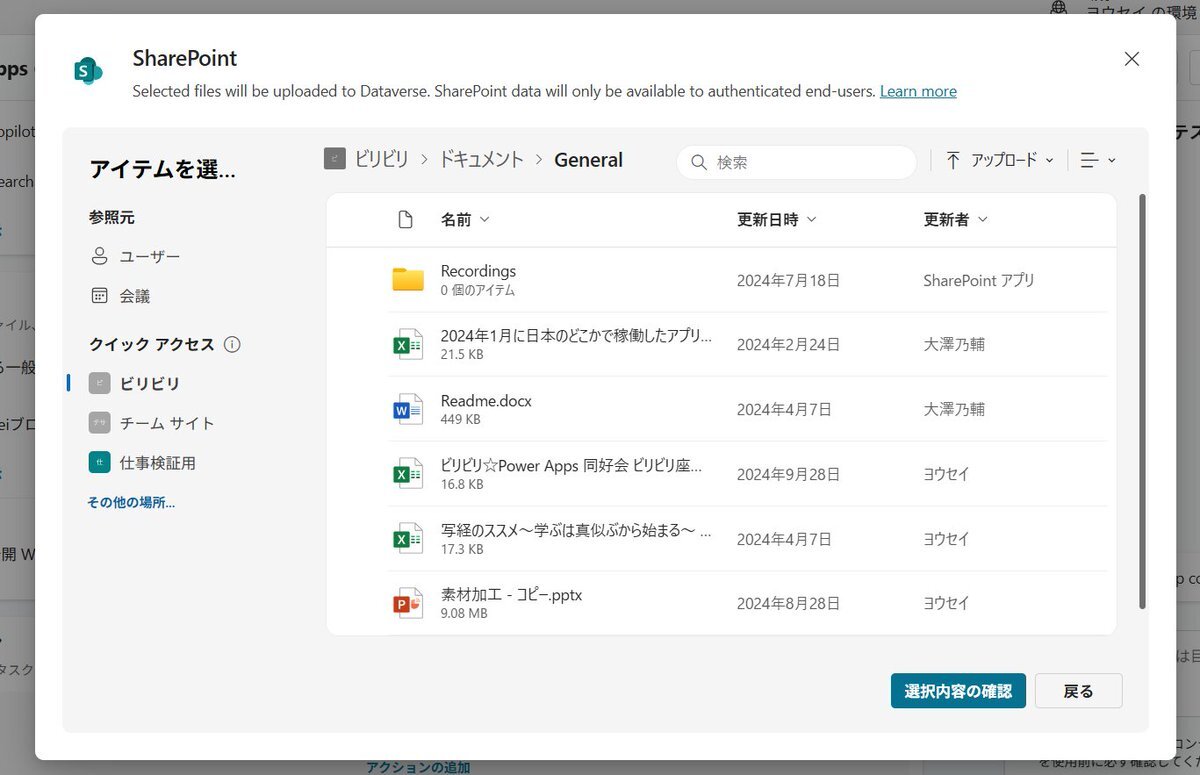Screen dimensions: 1200x775
Task: Select ビリビリ☆Power Apps 同好会 file
Action: [x=571, y=466]
